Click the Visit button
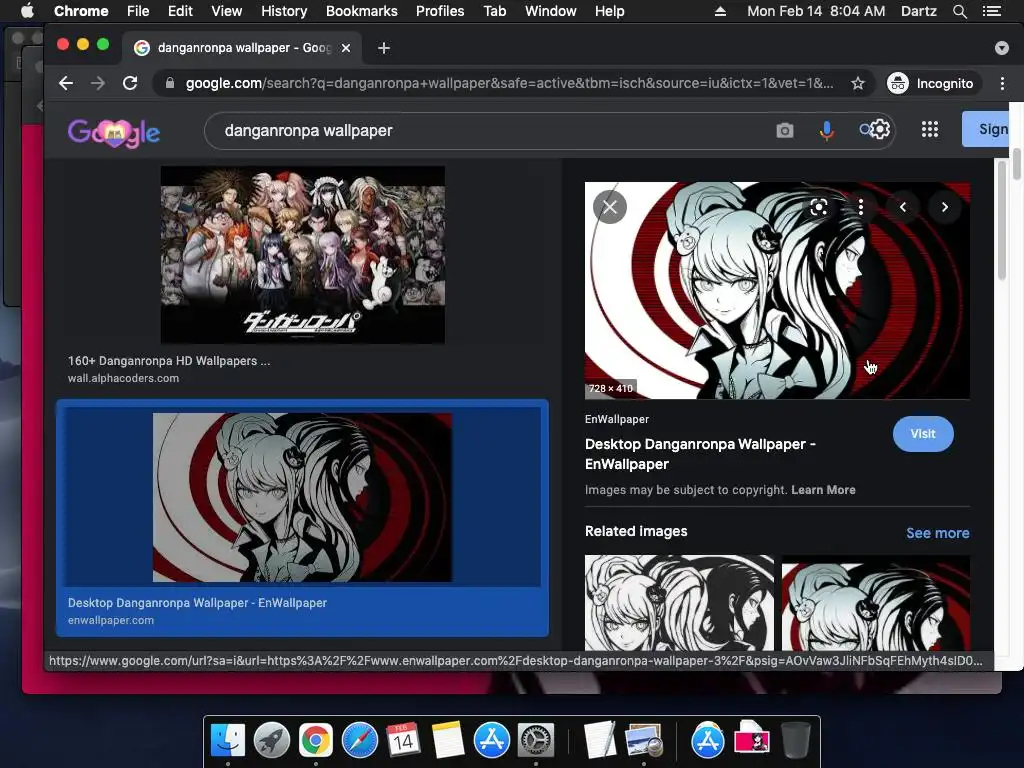 tap(923, 434)
